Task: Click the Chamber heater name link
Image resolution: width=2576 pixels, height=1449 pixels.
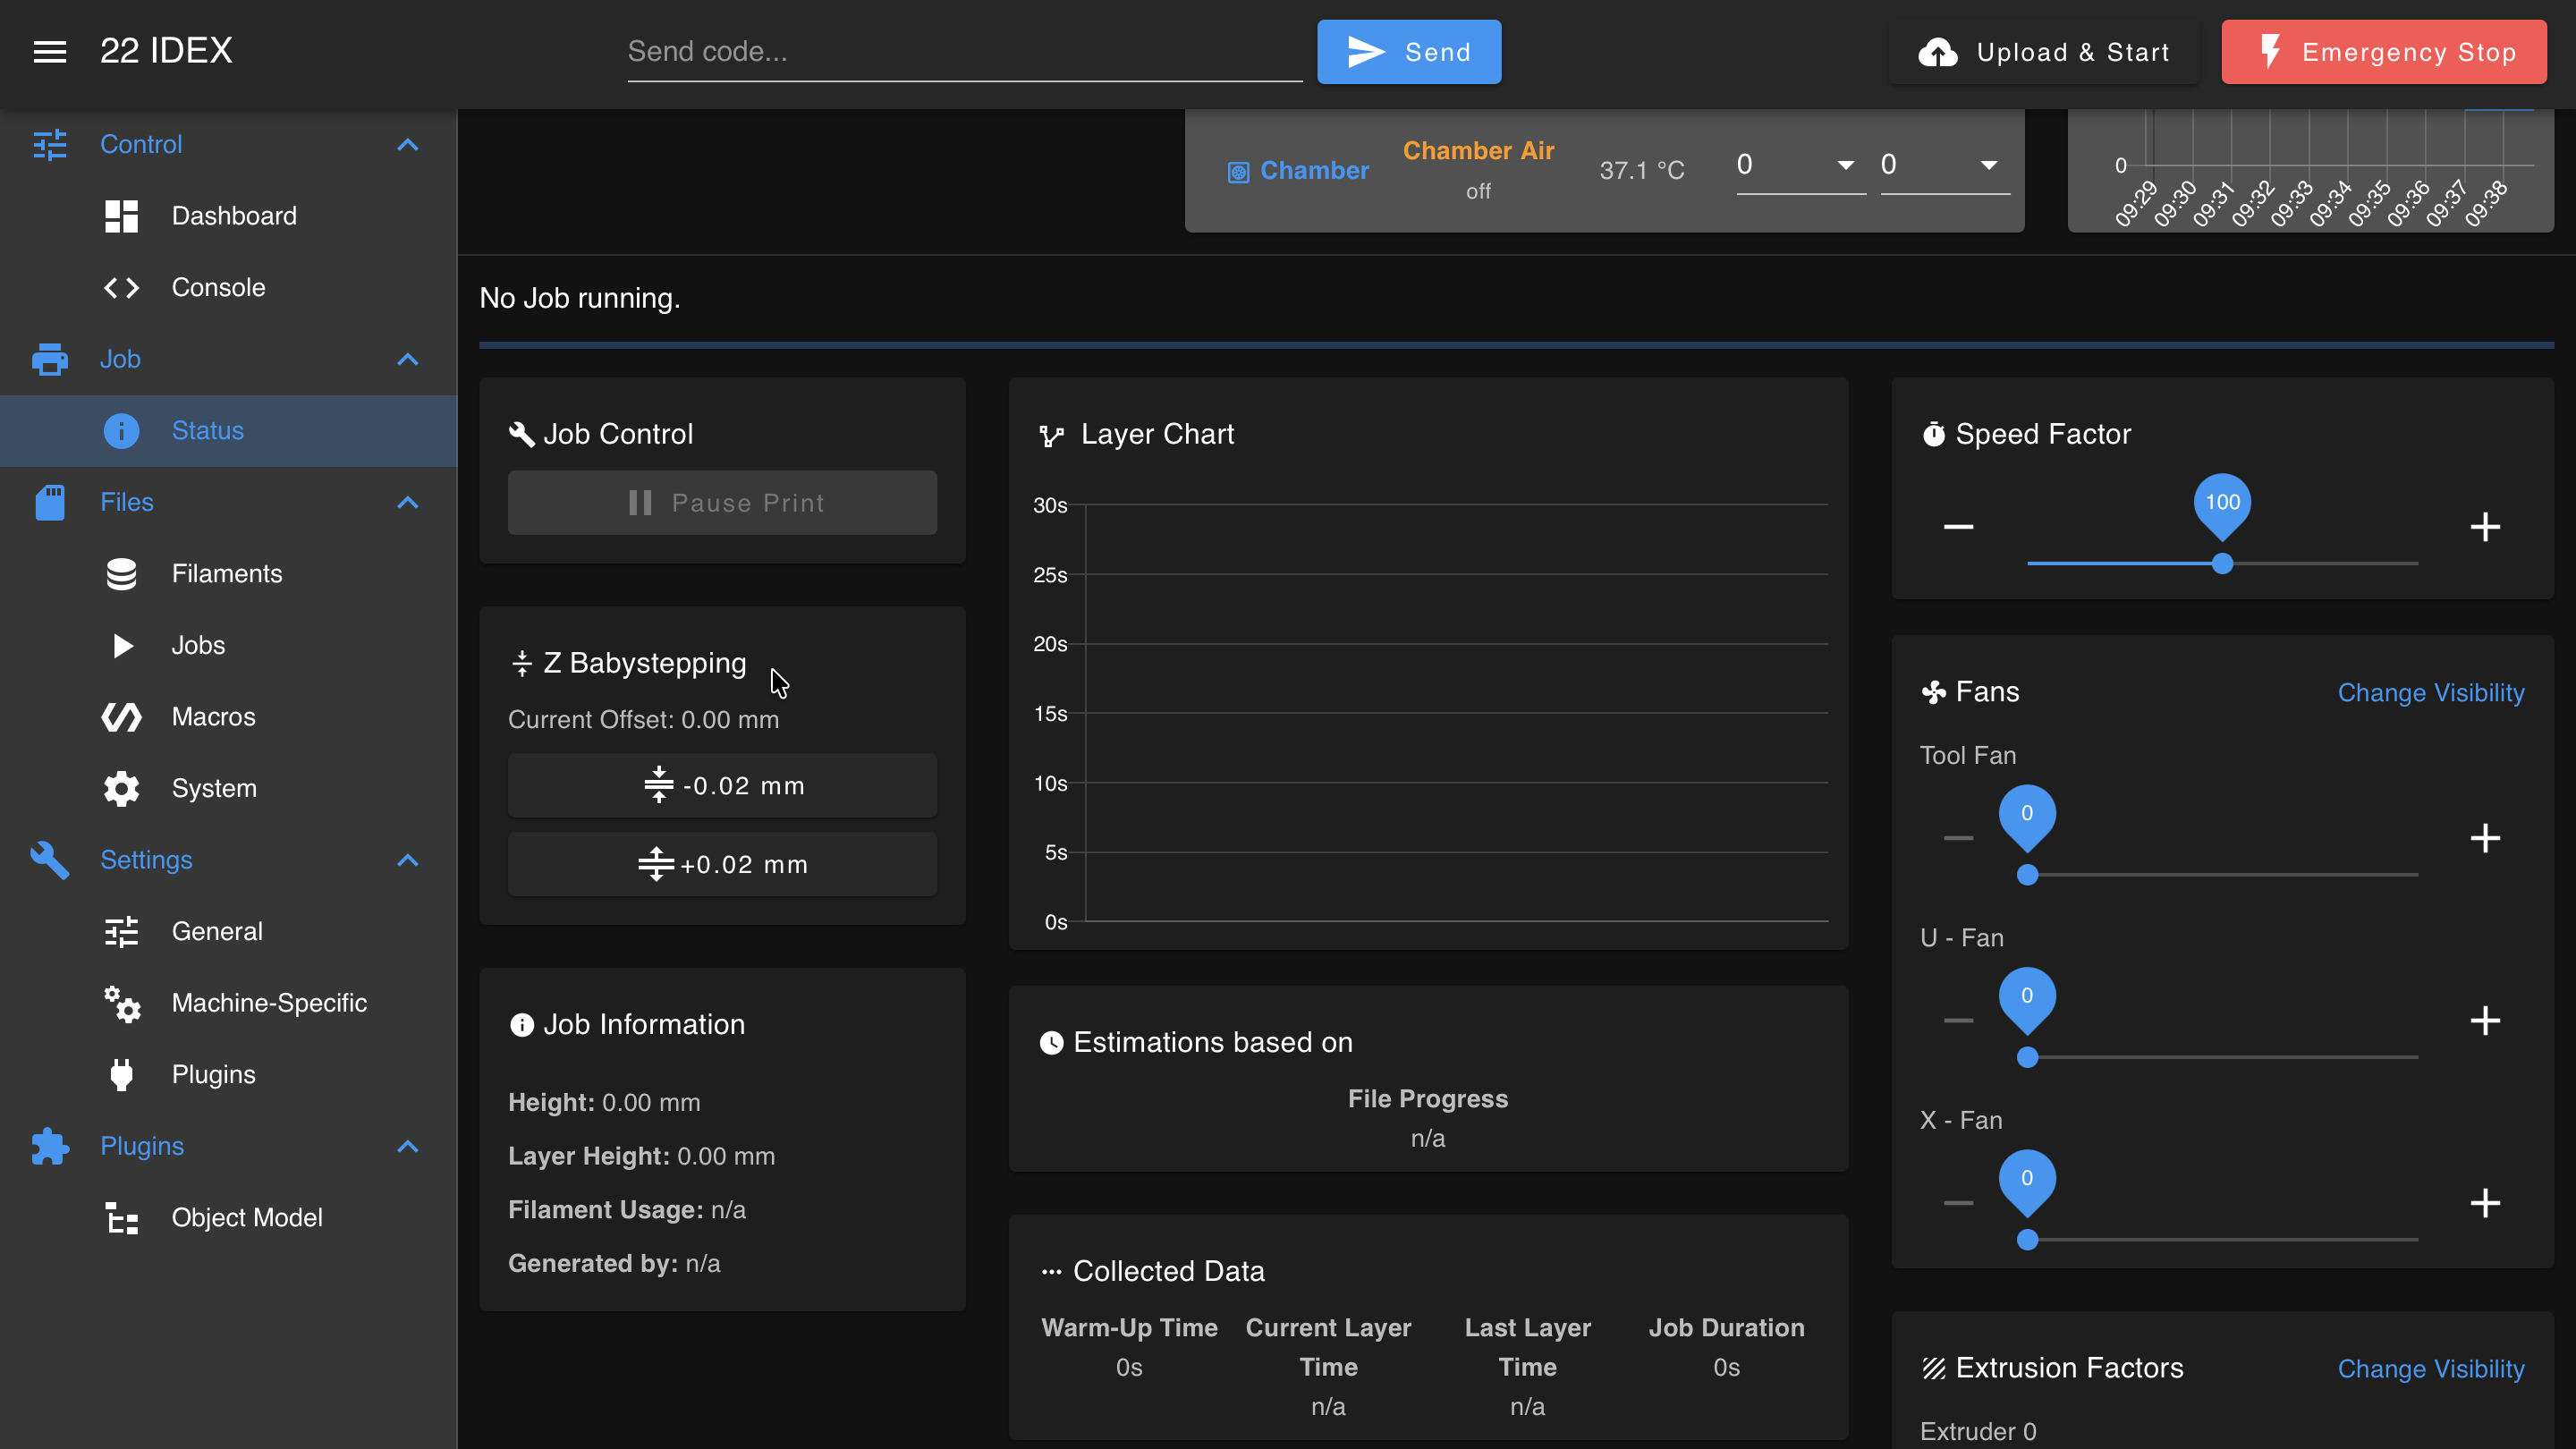Action: [x=1314, y=171]
